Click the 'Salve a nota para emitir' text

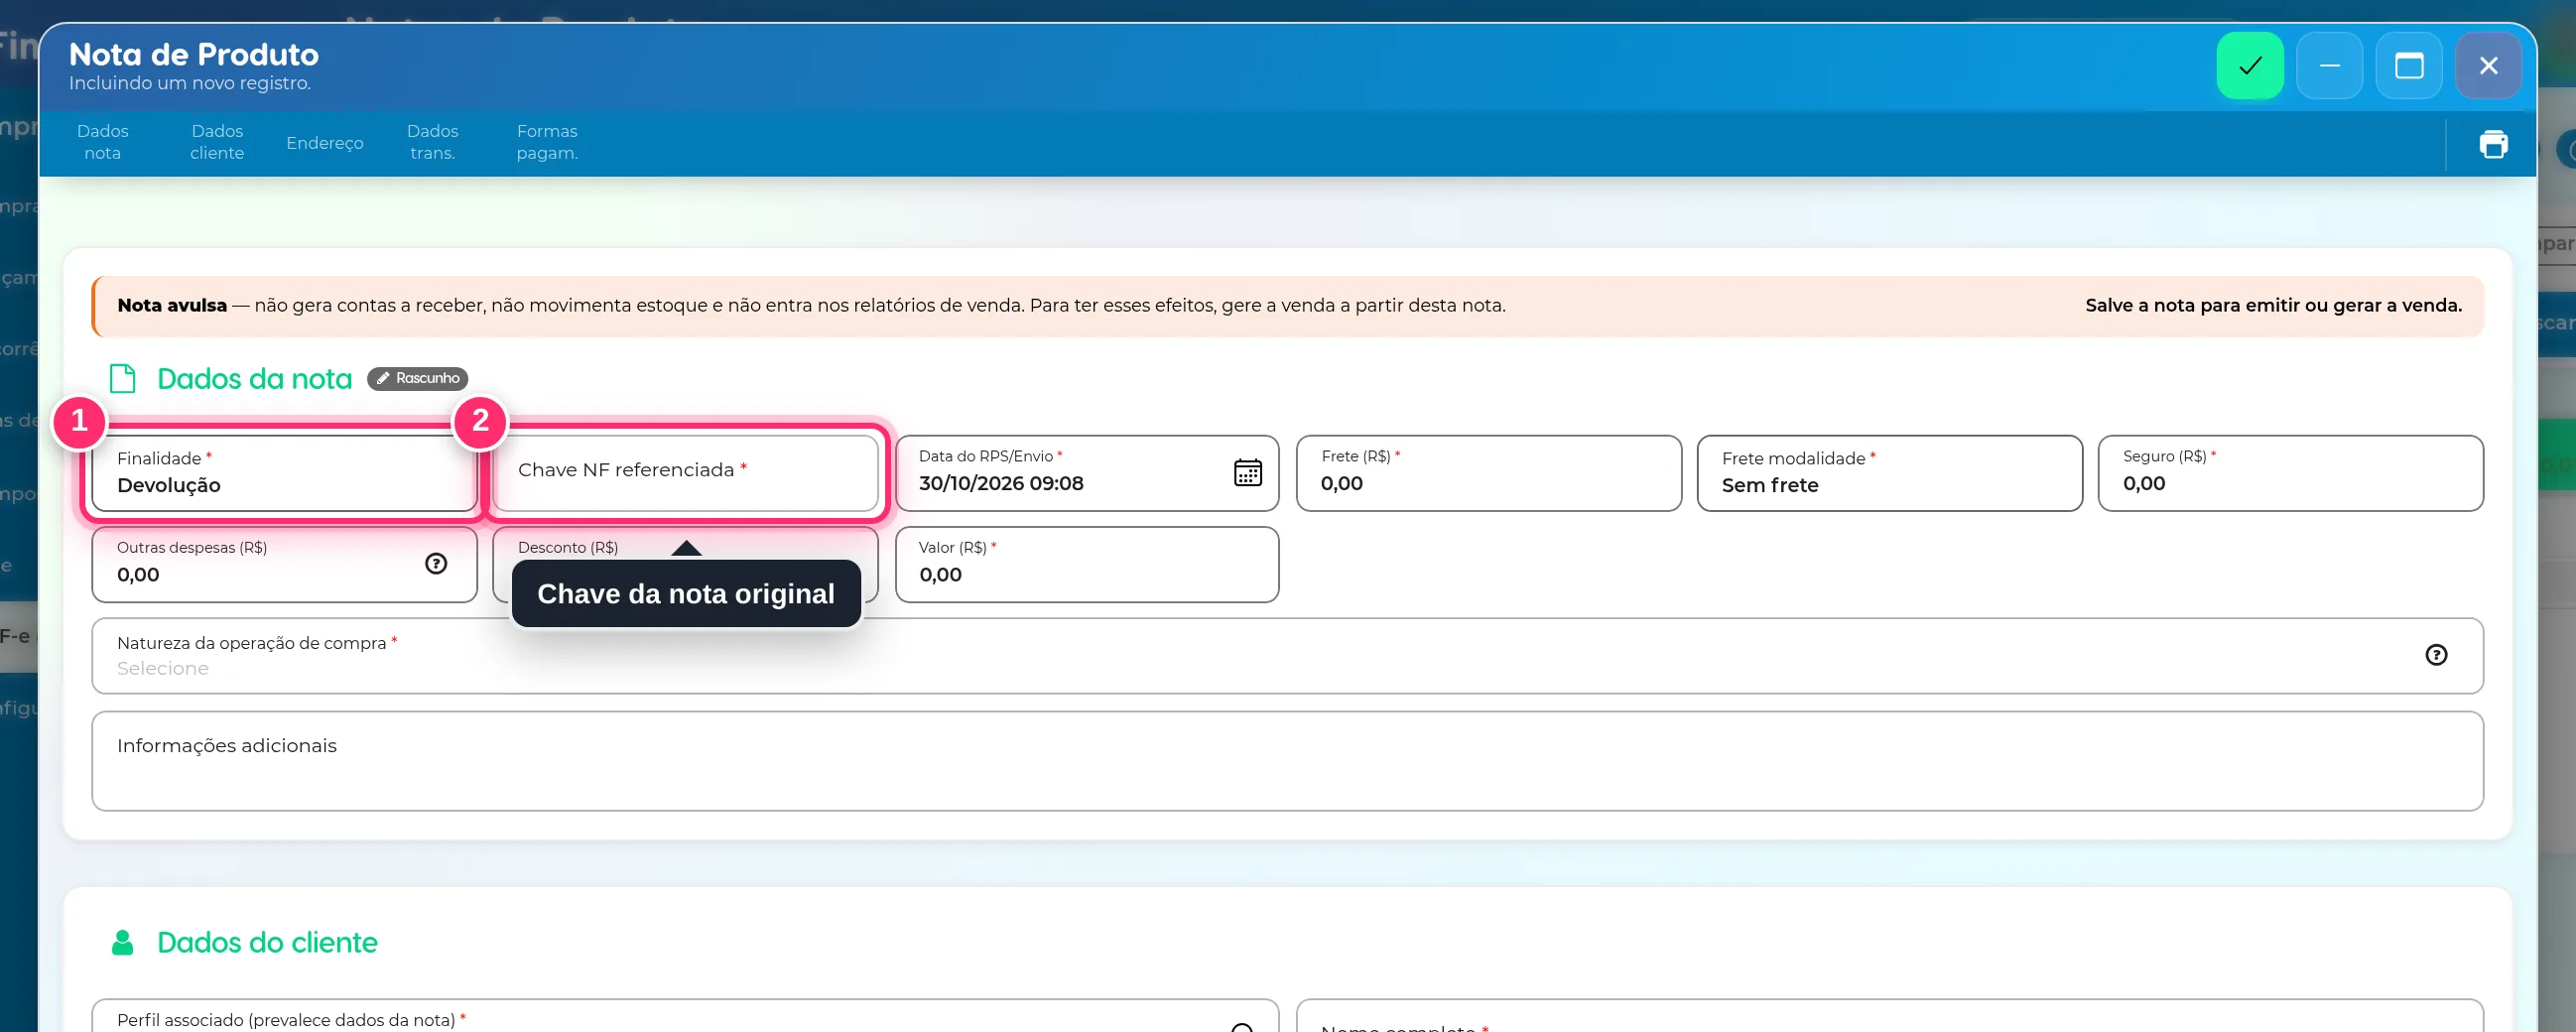coord(2273,305)
